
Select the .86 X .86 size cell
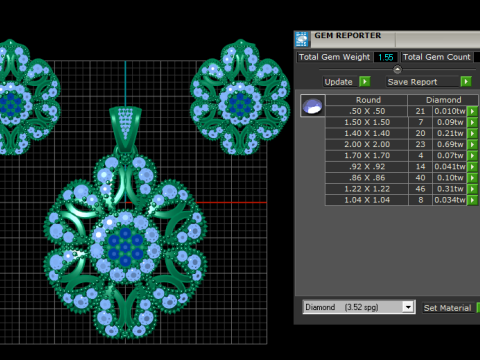click(367, 178)
